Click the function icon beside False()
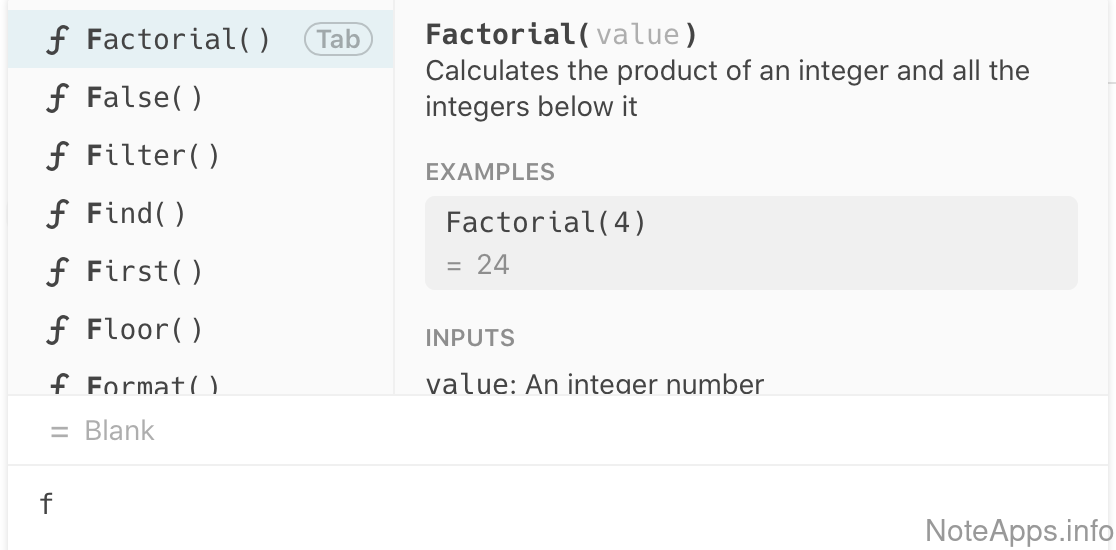The height and width of the screenshot is (550, 1116). [x=58, y=99]
